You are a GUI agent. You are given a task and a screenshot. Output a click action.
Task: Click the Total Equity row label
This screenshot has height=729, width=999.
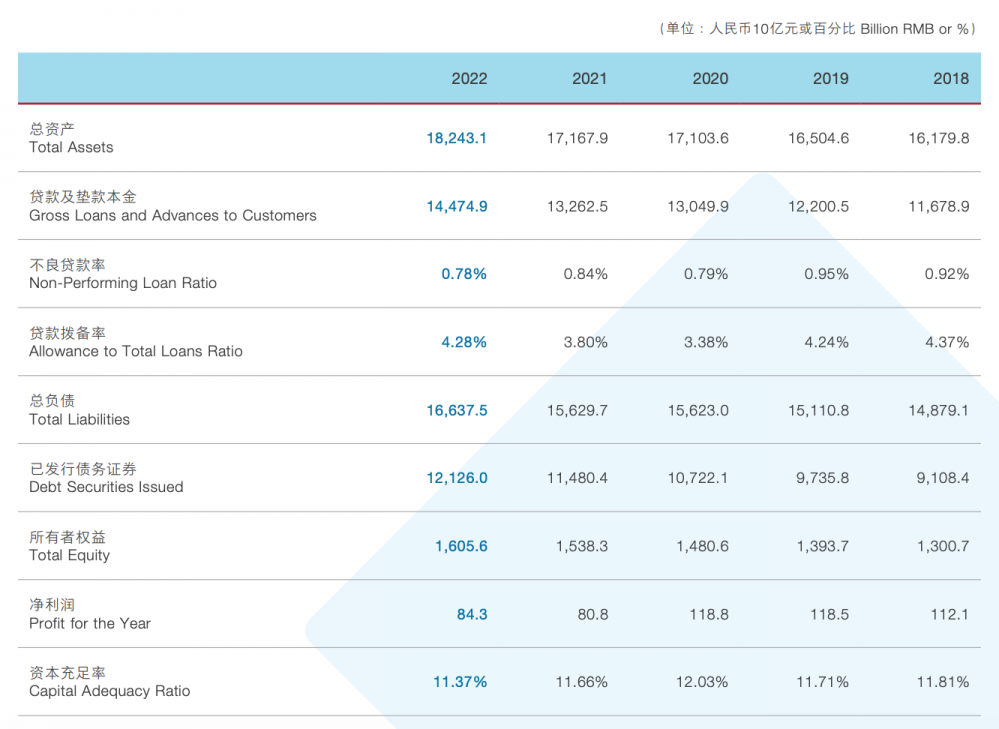tap(69, 555)
